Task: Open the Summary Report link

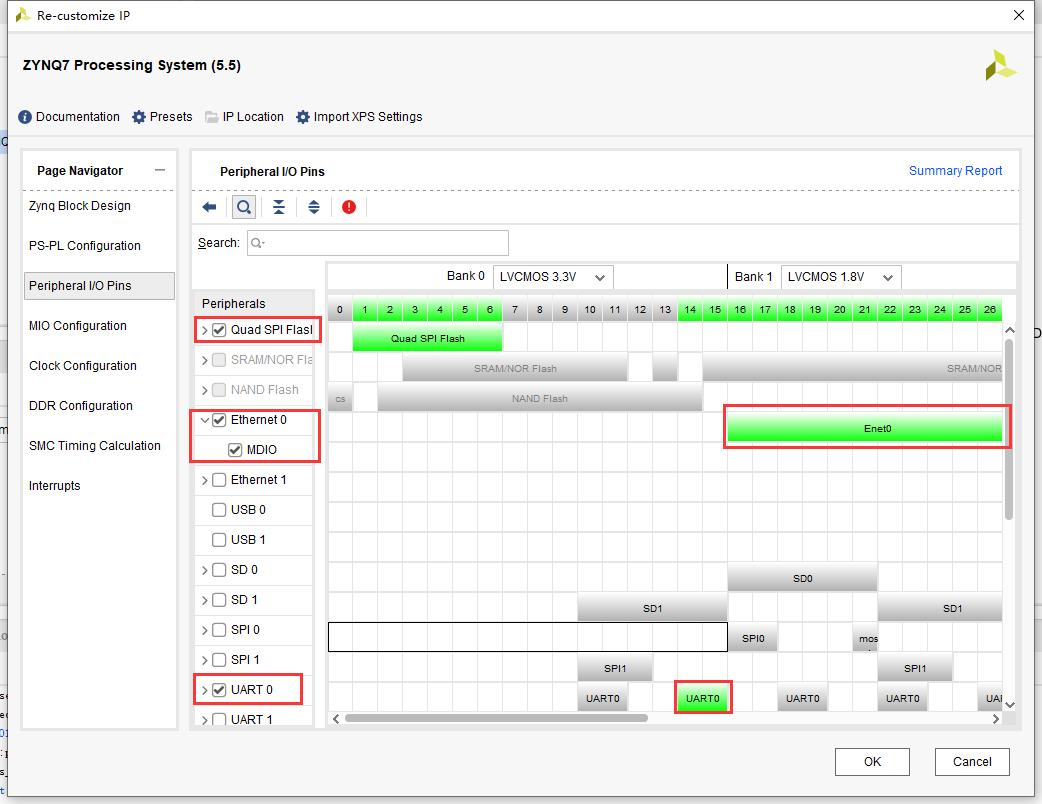Action: pos(955,171)
